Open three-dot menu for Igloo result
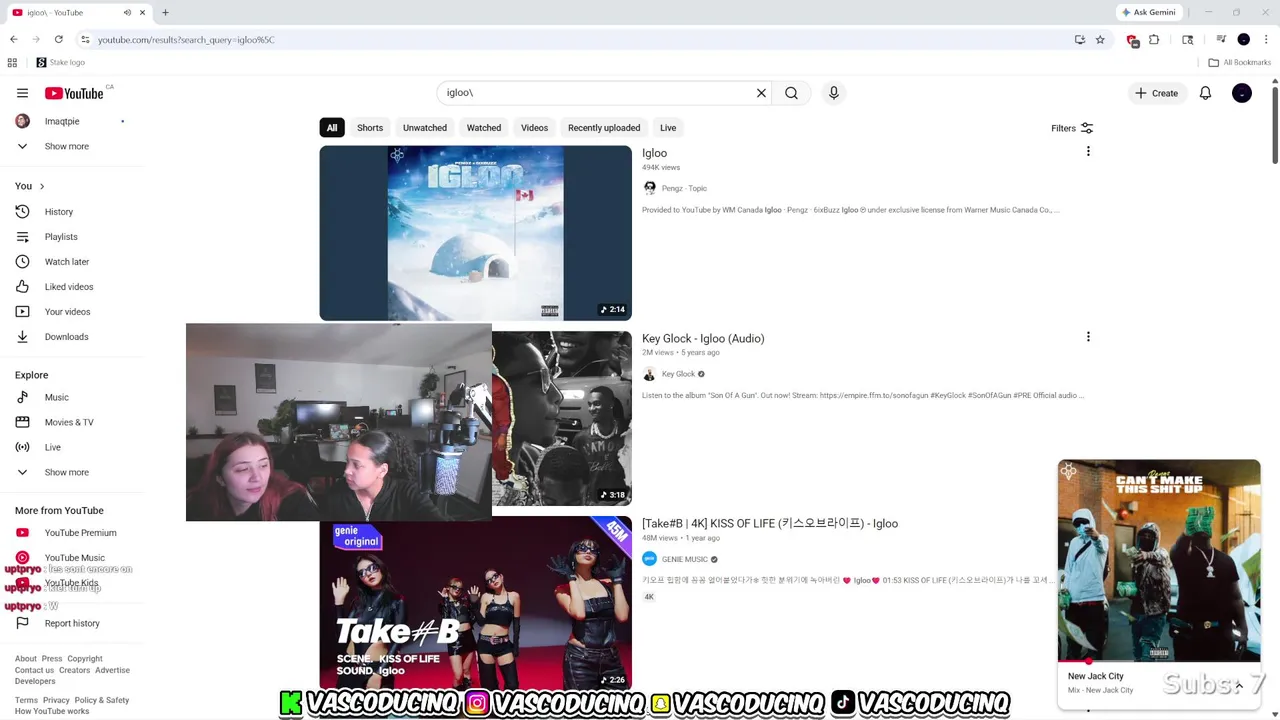Screen dimensions: 1280x720 point(1088,152)
